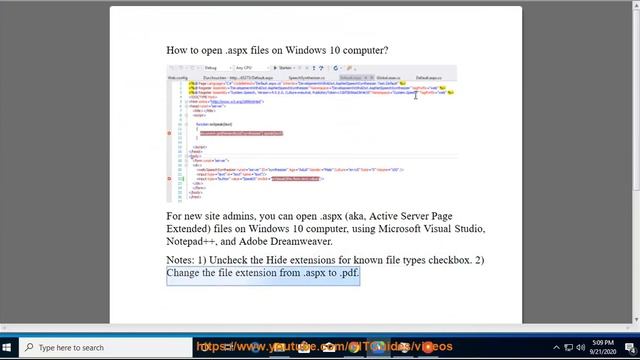Image resolution: width=640 pixels, height=360 pixels.
Task: Click the document's vertical scrollbar up arrow
Action: click(x=636, y=4)
